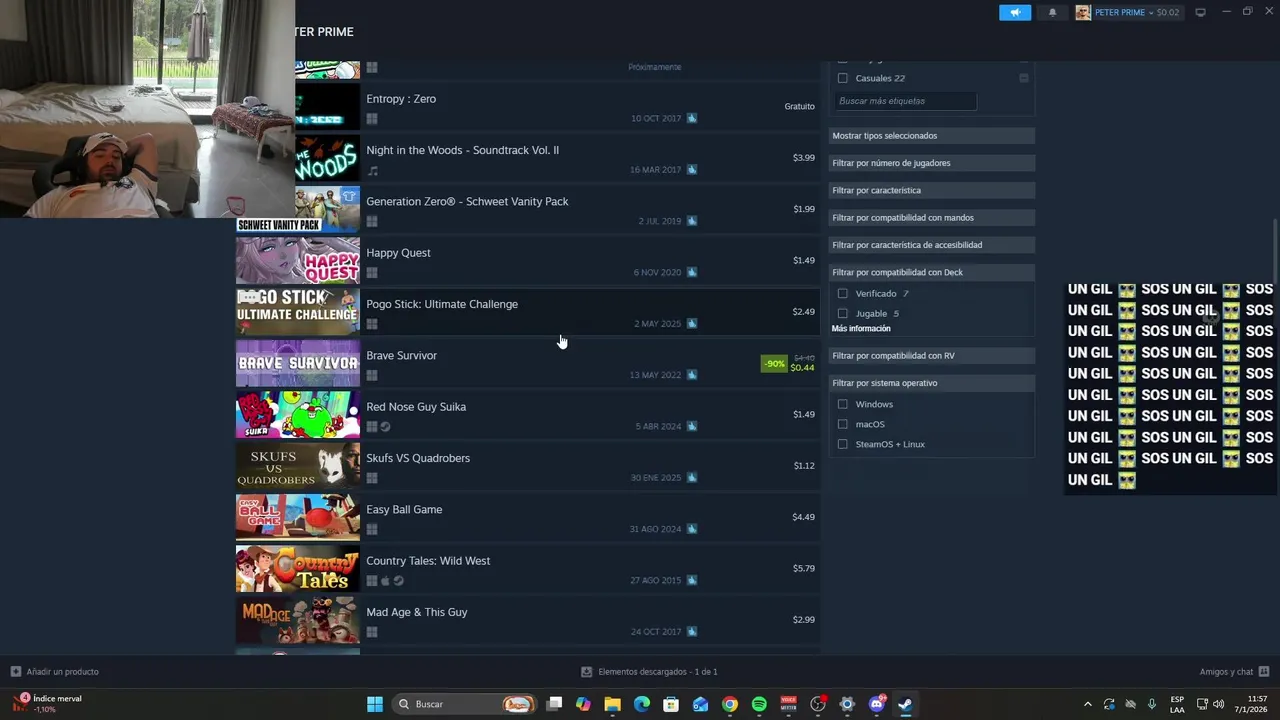Open the Amigos y chat icon
This screenshot has height=720, width=1280.
[x=1264, y=672]
